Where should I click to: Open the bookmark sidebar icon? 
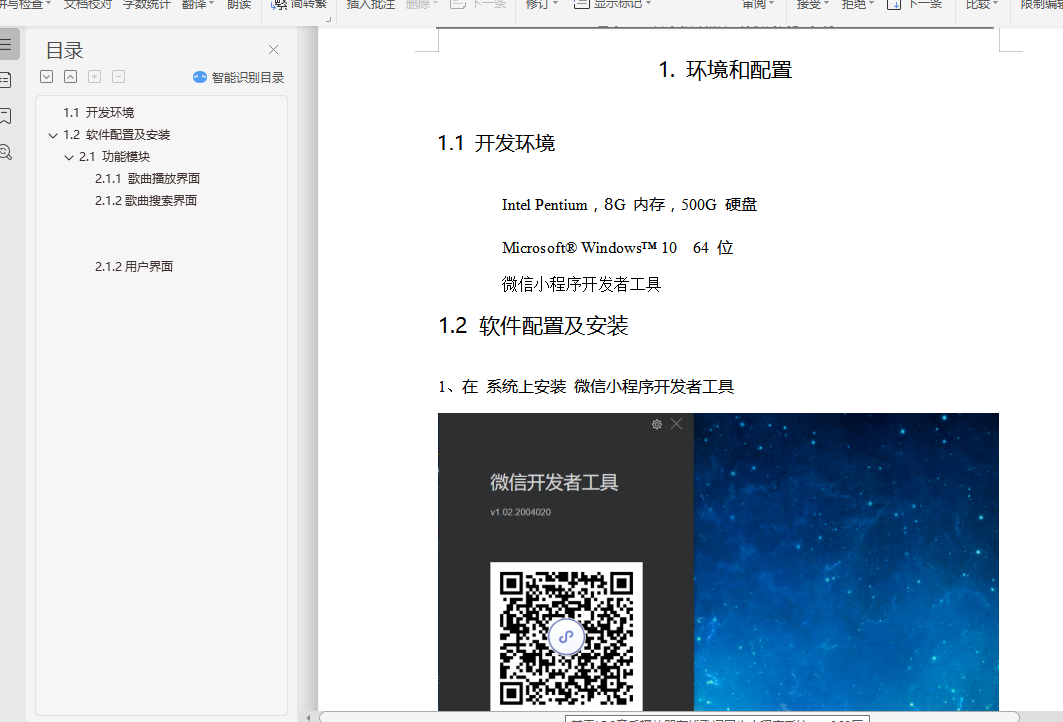[5, 116]
